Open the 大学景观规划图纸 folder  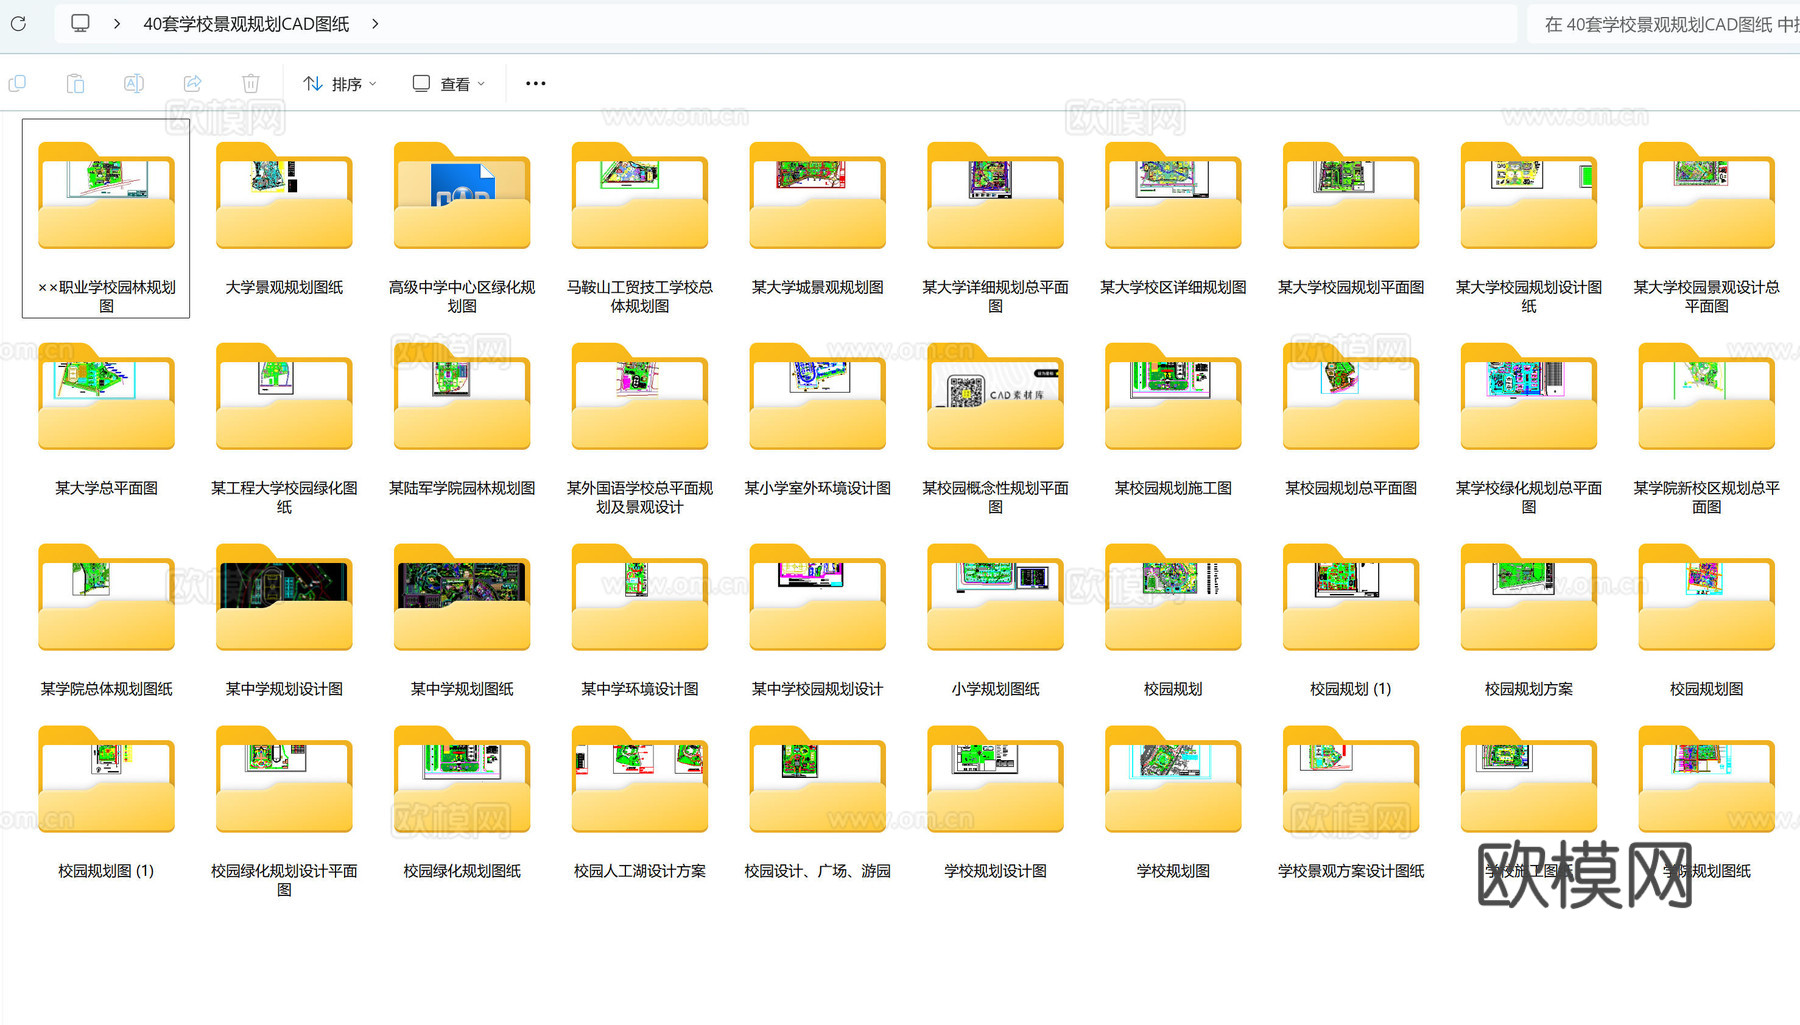283,195
